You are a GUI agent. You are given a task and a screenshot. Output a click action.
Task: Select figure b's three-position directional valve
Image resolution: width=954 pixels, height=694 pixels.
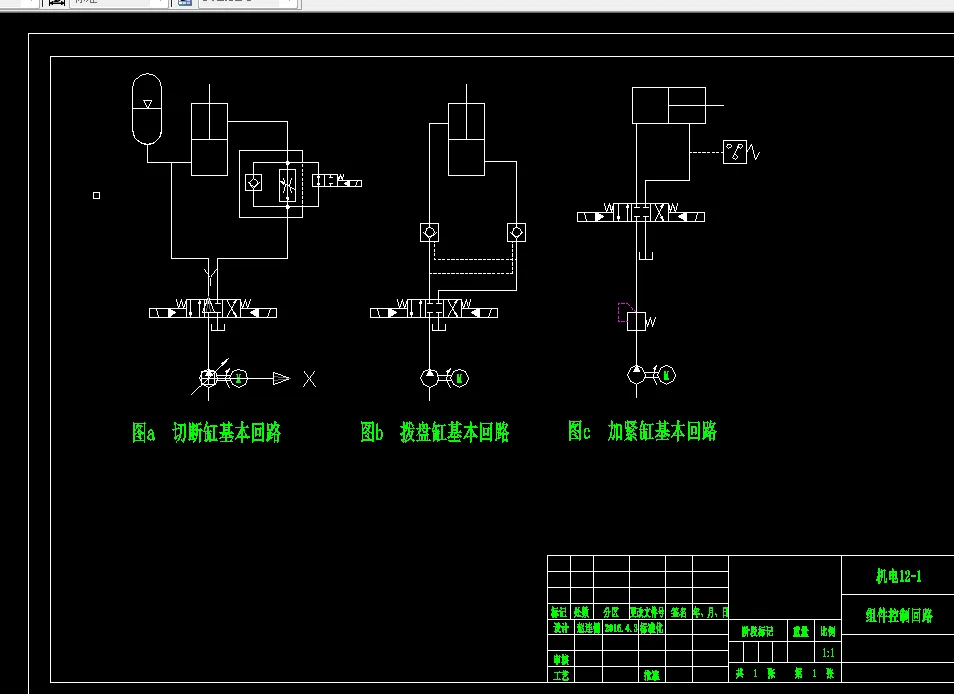(x=434, y=309)
